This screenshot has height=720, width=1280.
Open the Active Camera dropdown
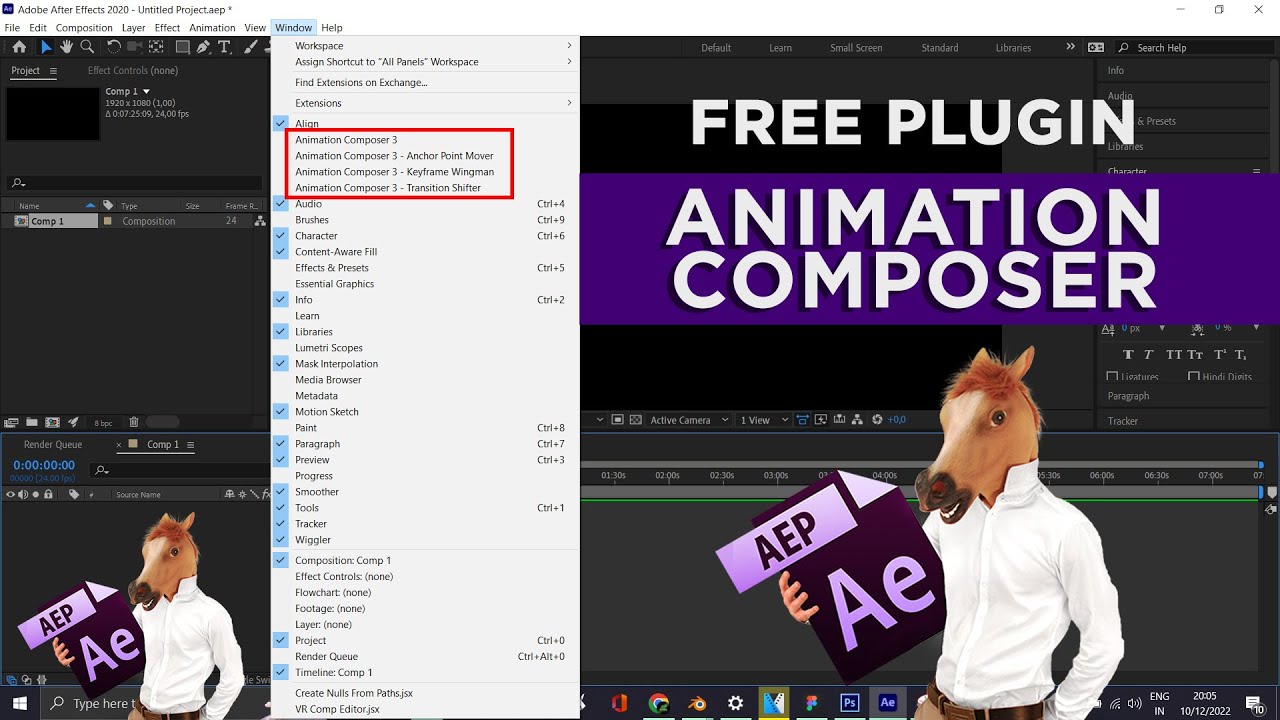(x=689, y=420)
